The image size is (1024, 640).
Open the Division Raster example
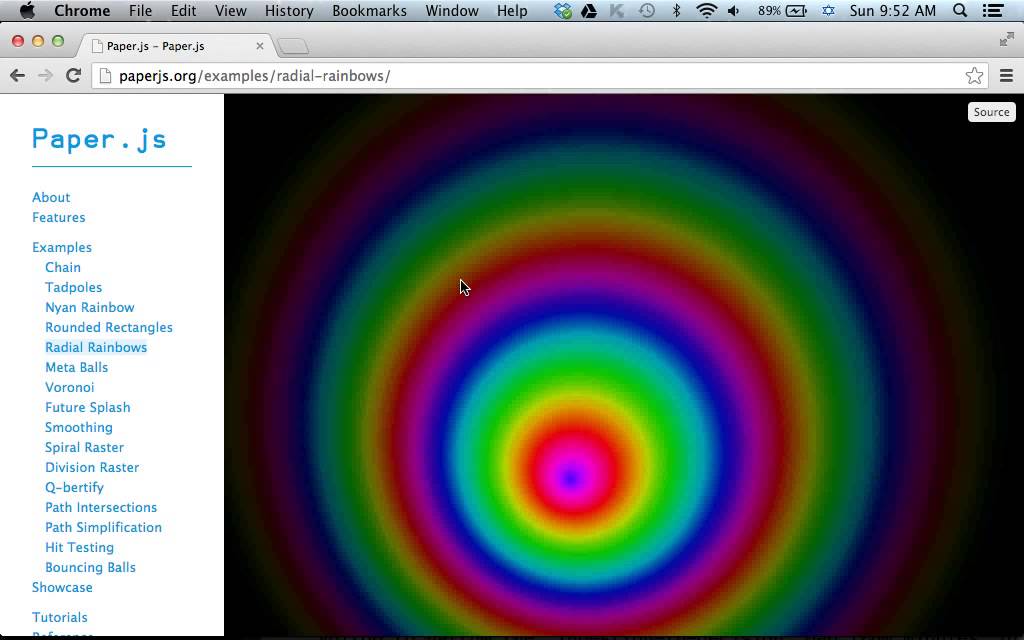(x=92, y=468)
